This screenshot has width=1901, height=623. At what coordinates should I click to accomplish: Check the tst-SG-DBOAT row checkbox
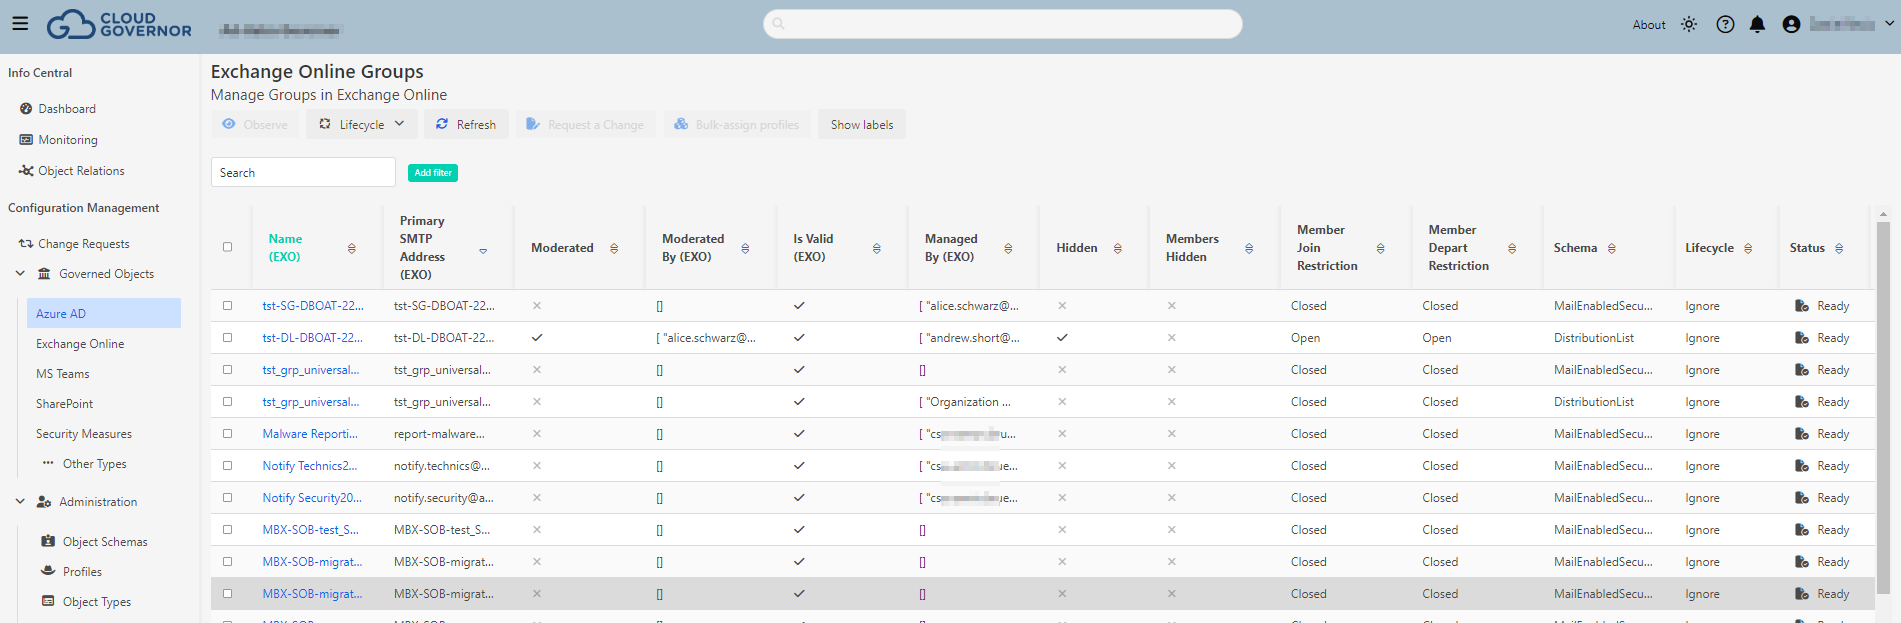227,306
